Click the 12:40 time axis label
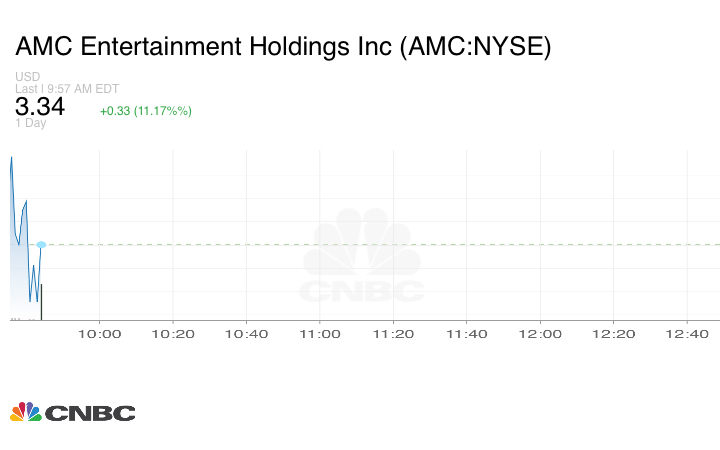 click(687, 334)
